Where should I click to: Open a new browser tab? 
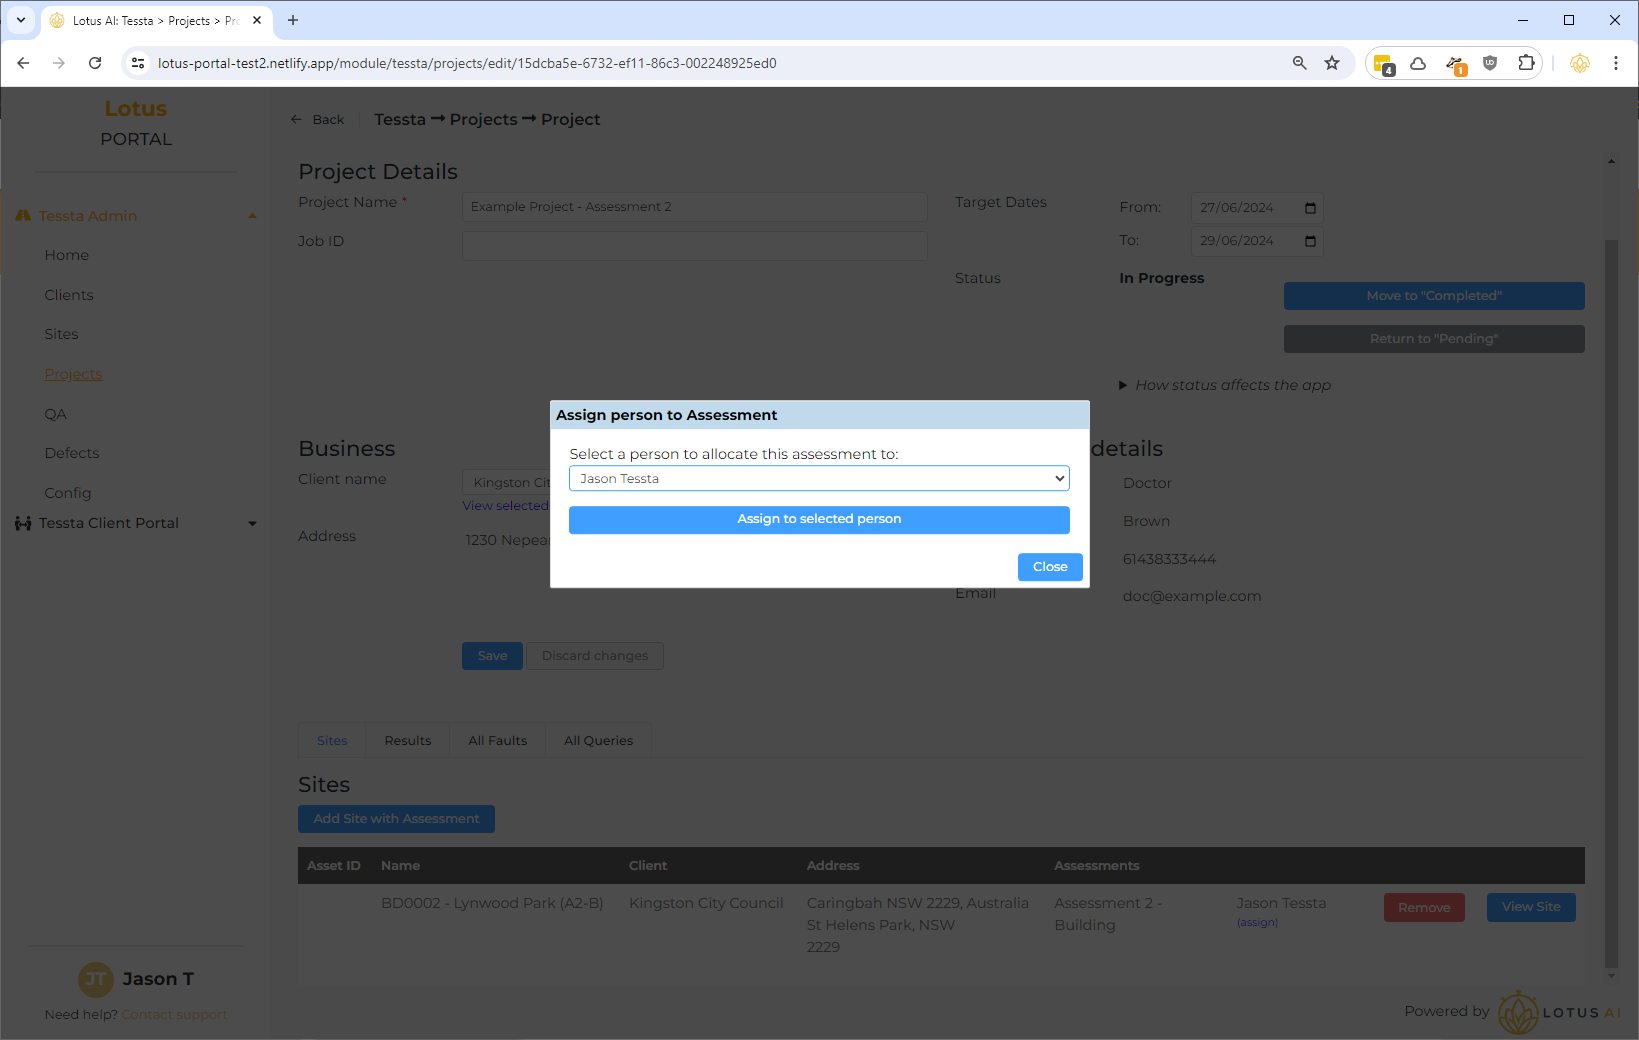pyautogui.click(x=293, y=20)
